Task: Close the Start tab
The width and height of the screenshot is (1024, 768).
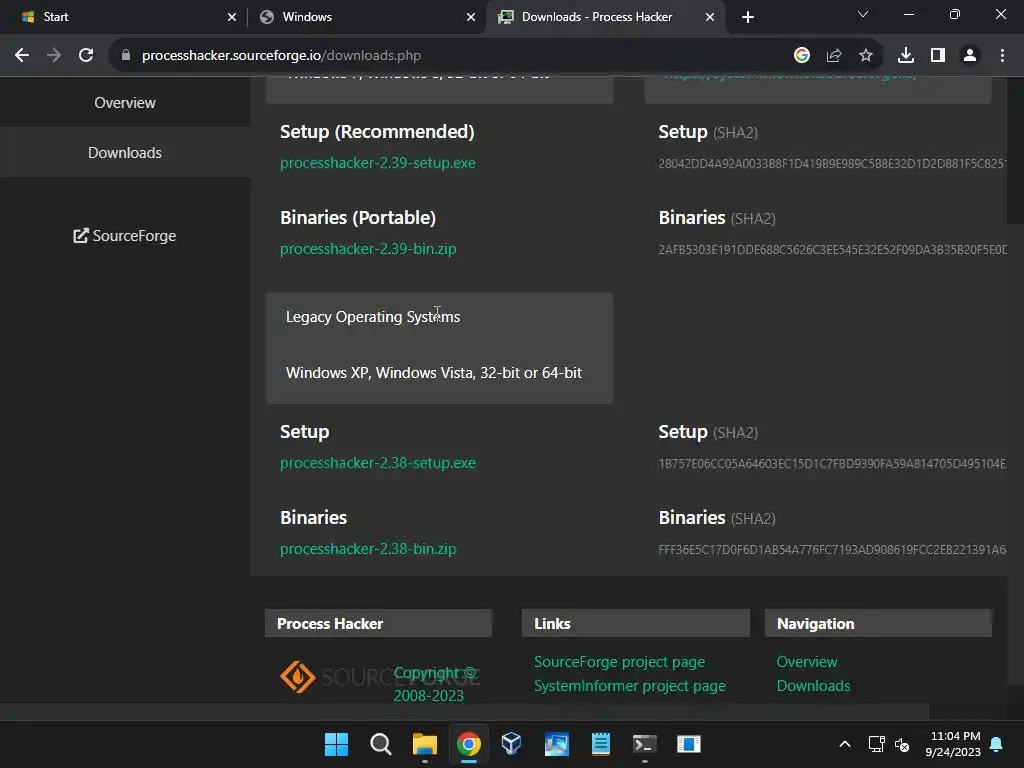Action: pyautogui.click(x=232, y=17)
